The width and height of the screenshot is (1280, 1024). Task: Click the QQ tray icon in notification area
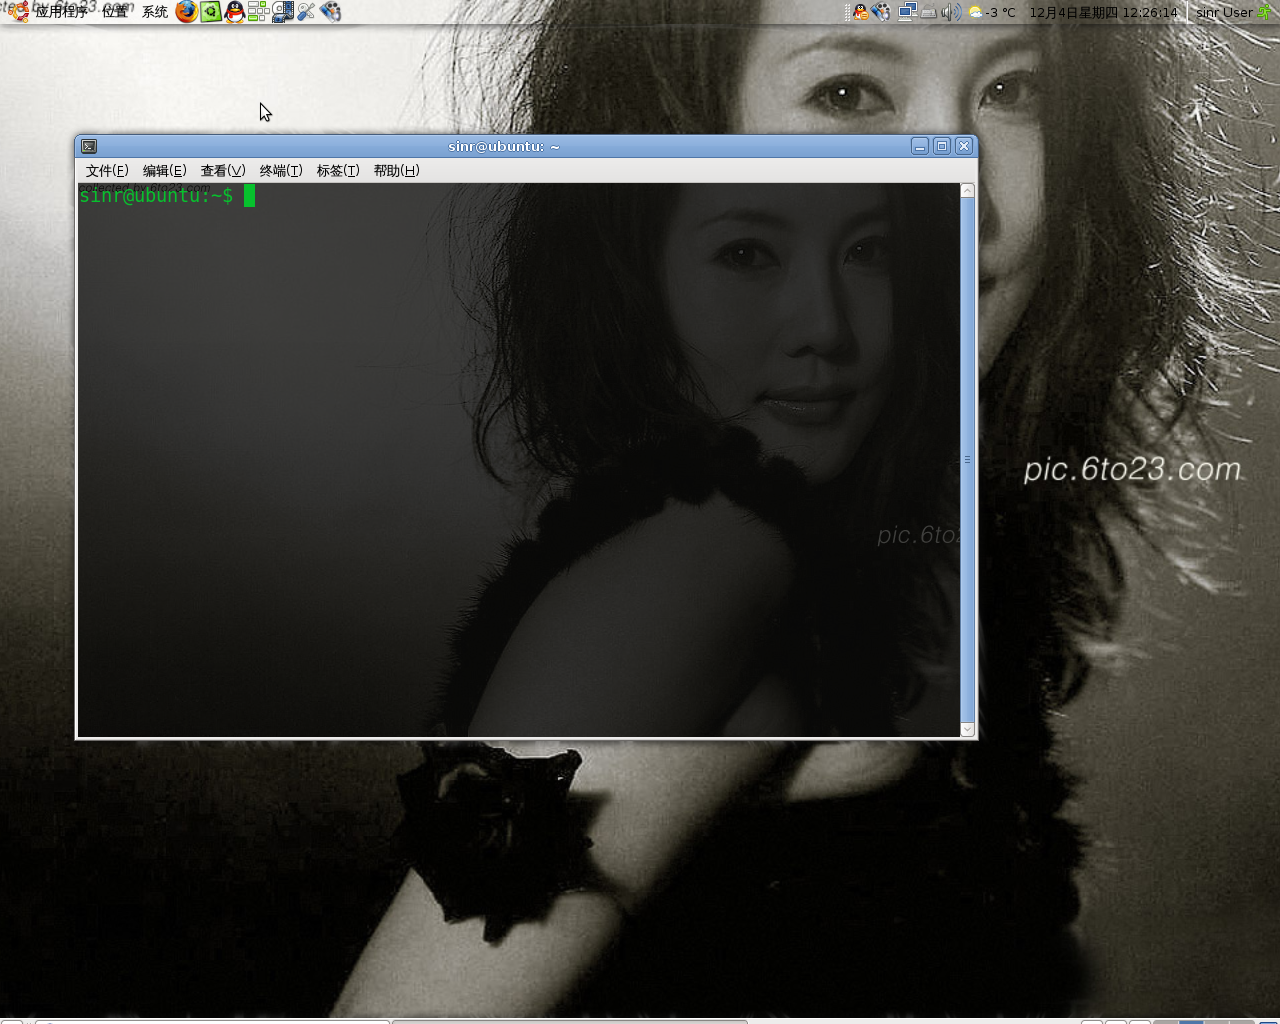(860, 12)
